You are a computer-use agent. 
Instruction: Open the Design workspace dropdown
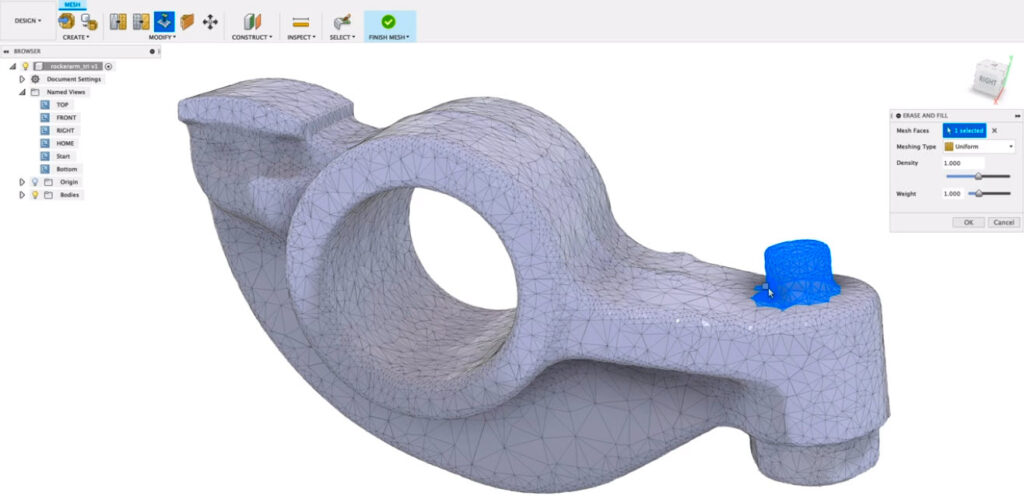pos(28,21)
